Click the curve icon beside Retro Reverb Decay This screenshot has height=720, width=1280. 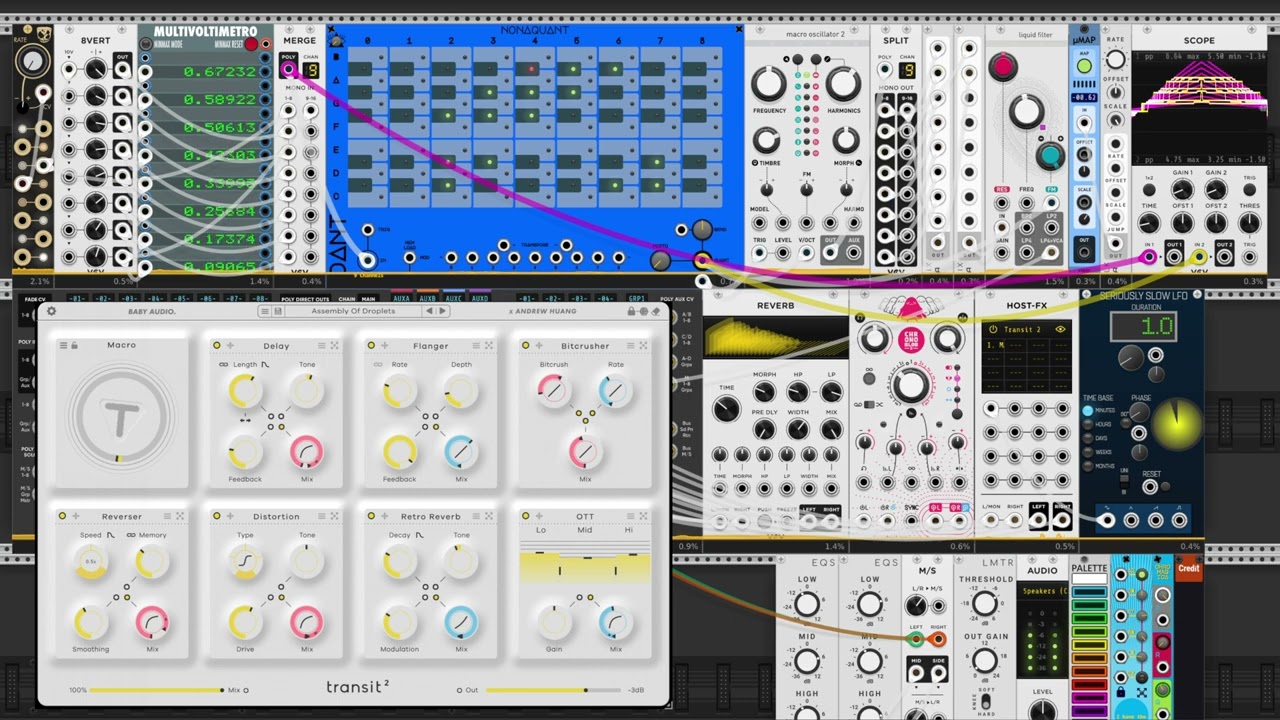[x=421, y=535]
